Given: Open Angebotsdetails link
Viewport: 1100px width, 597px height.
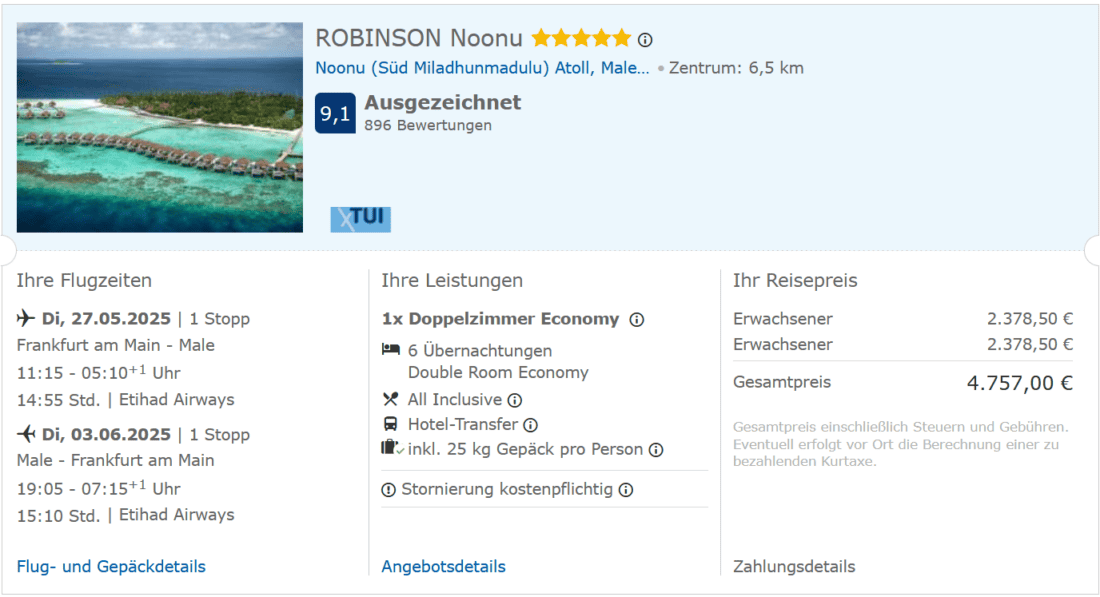Looking at the screenshot, I should click(443, 567).
